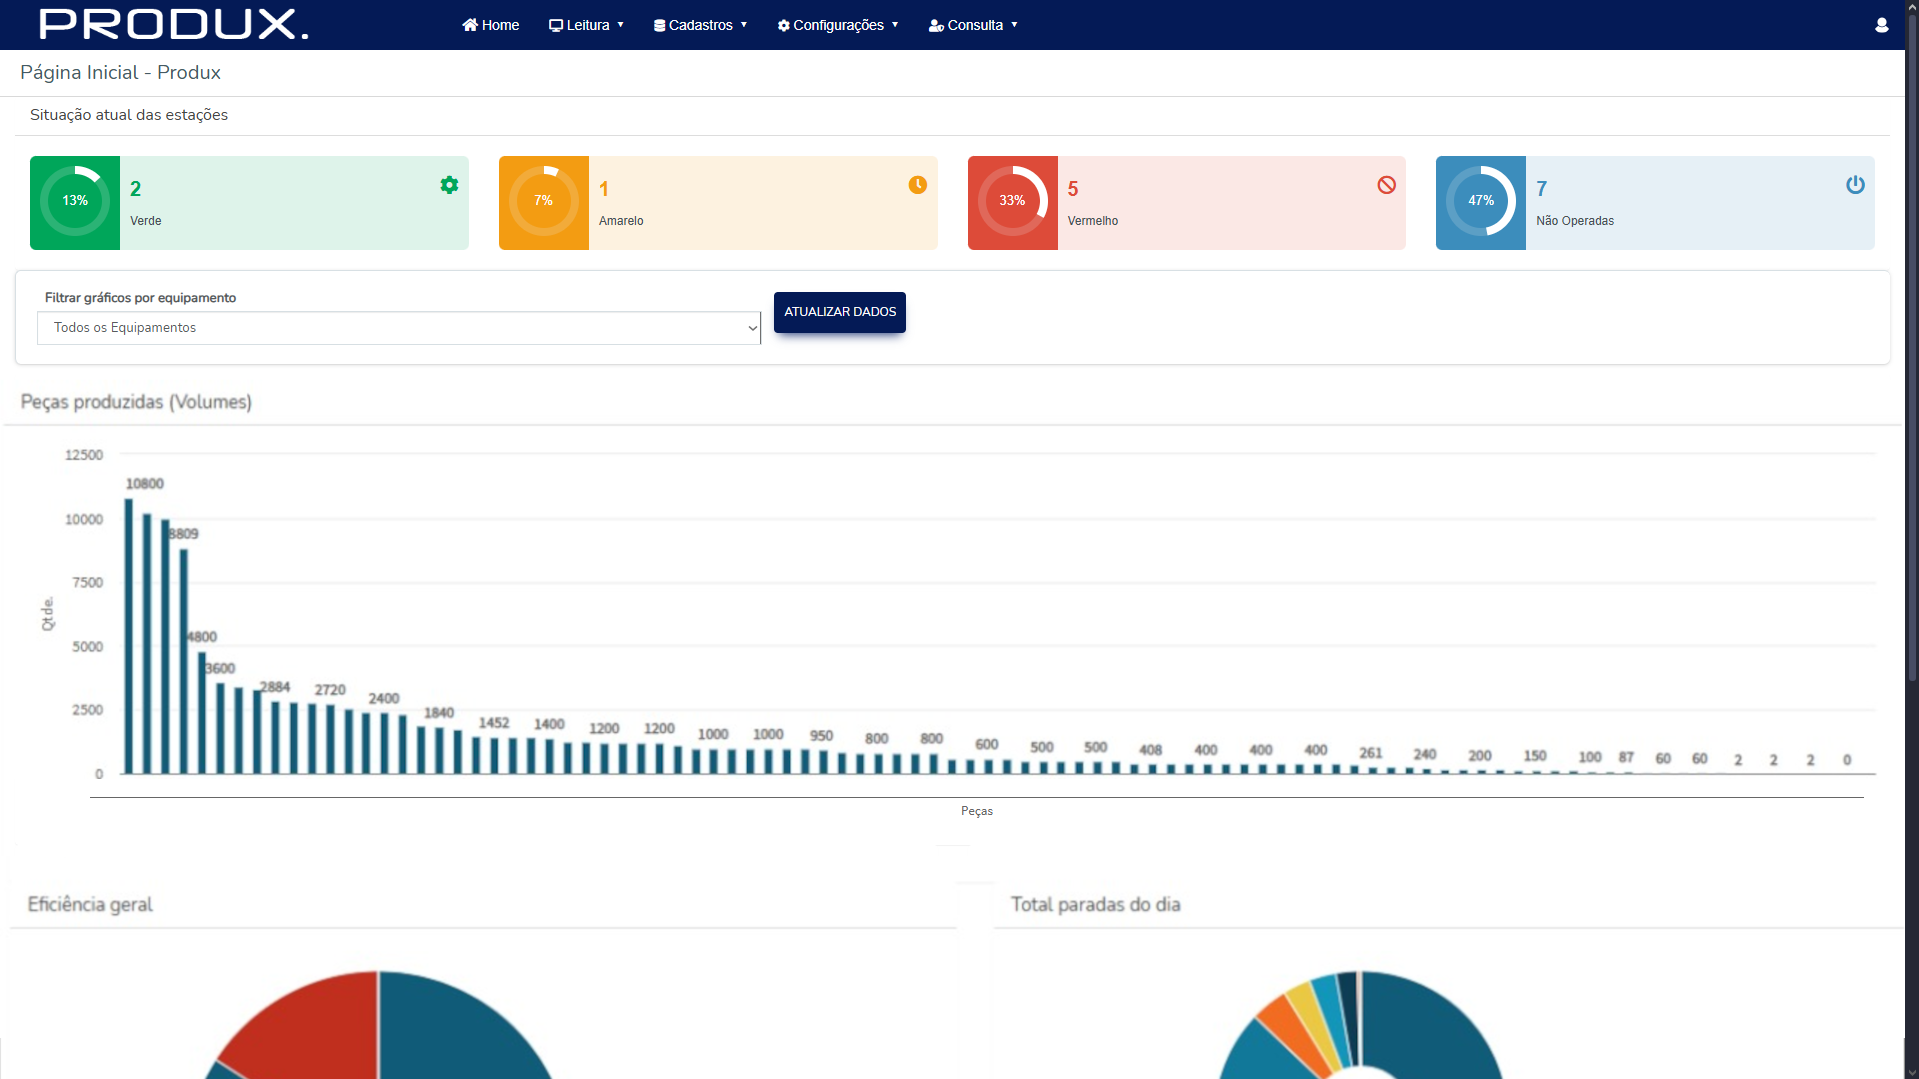Screen dimensions: 1919x1079
Task: Click the ATUALIZAR DADOS button
Action: 840,312
